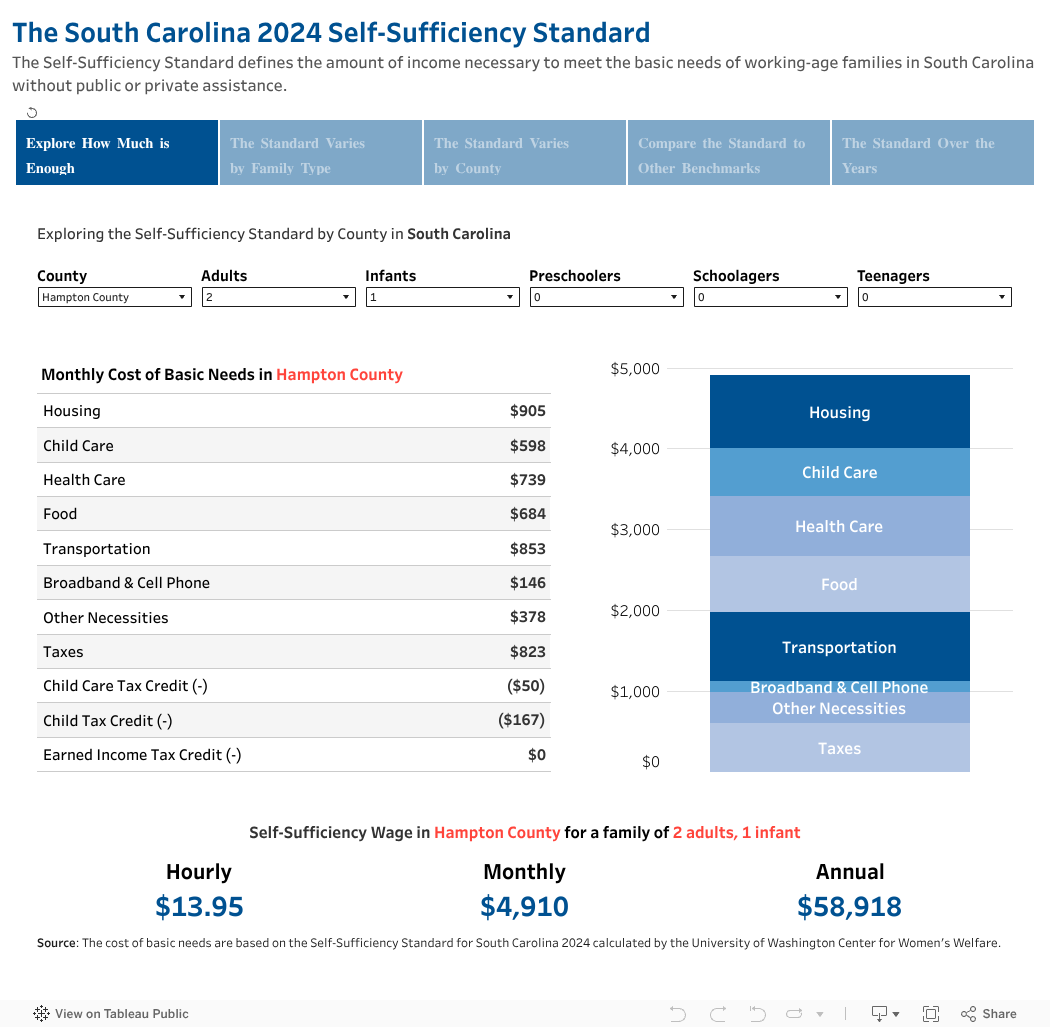The image size is (1050, 1027).
Task: Click the undo icon in bottom toolbar
Action: pos(678,1014)
